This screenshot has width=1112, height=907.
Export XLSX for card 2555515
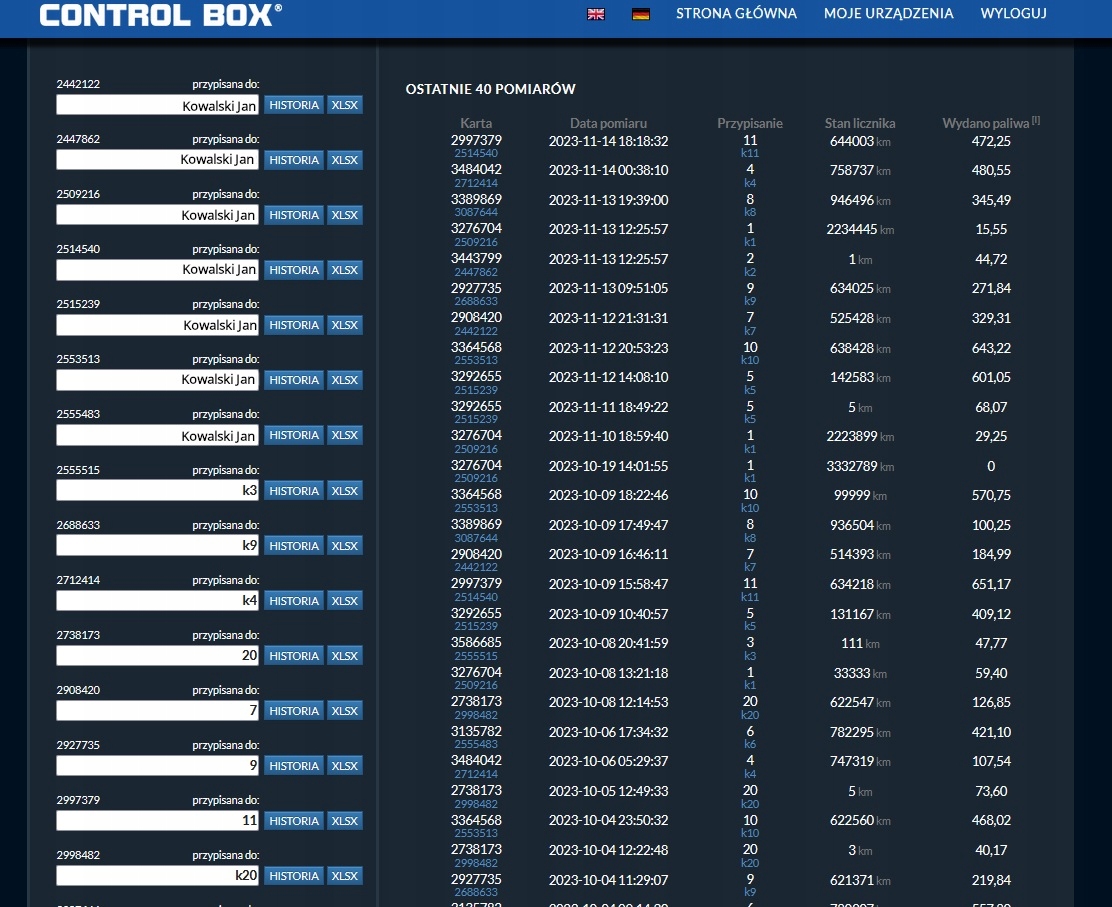pyautogui.click(x=345, y=491)
